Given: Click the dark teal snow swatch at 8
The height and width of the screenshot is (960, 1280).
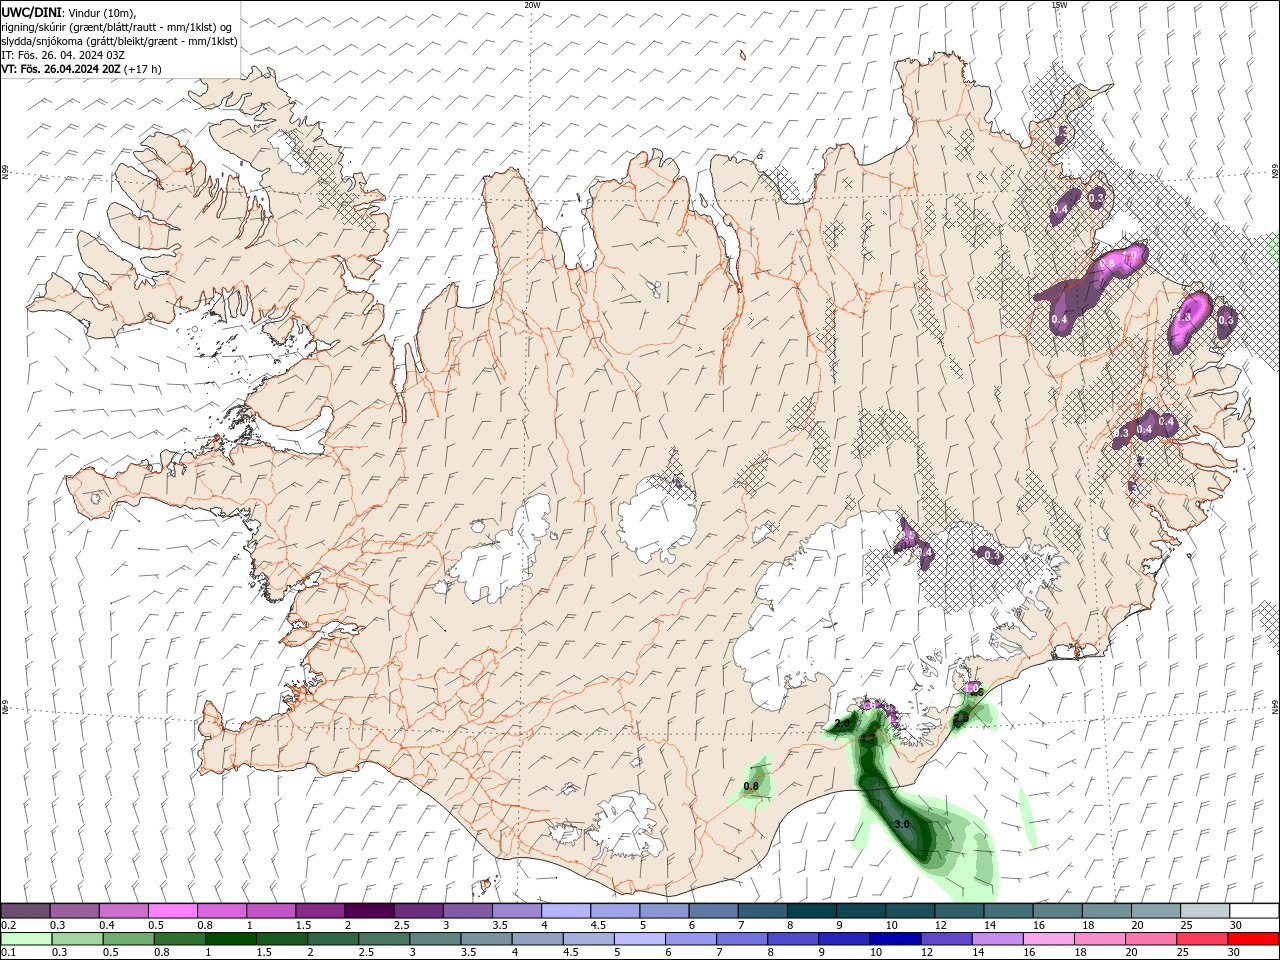Looking at the screenshot, I should click(x=812, y=910).
